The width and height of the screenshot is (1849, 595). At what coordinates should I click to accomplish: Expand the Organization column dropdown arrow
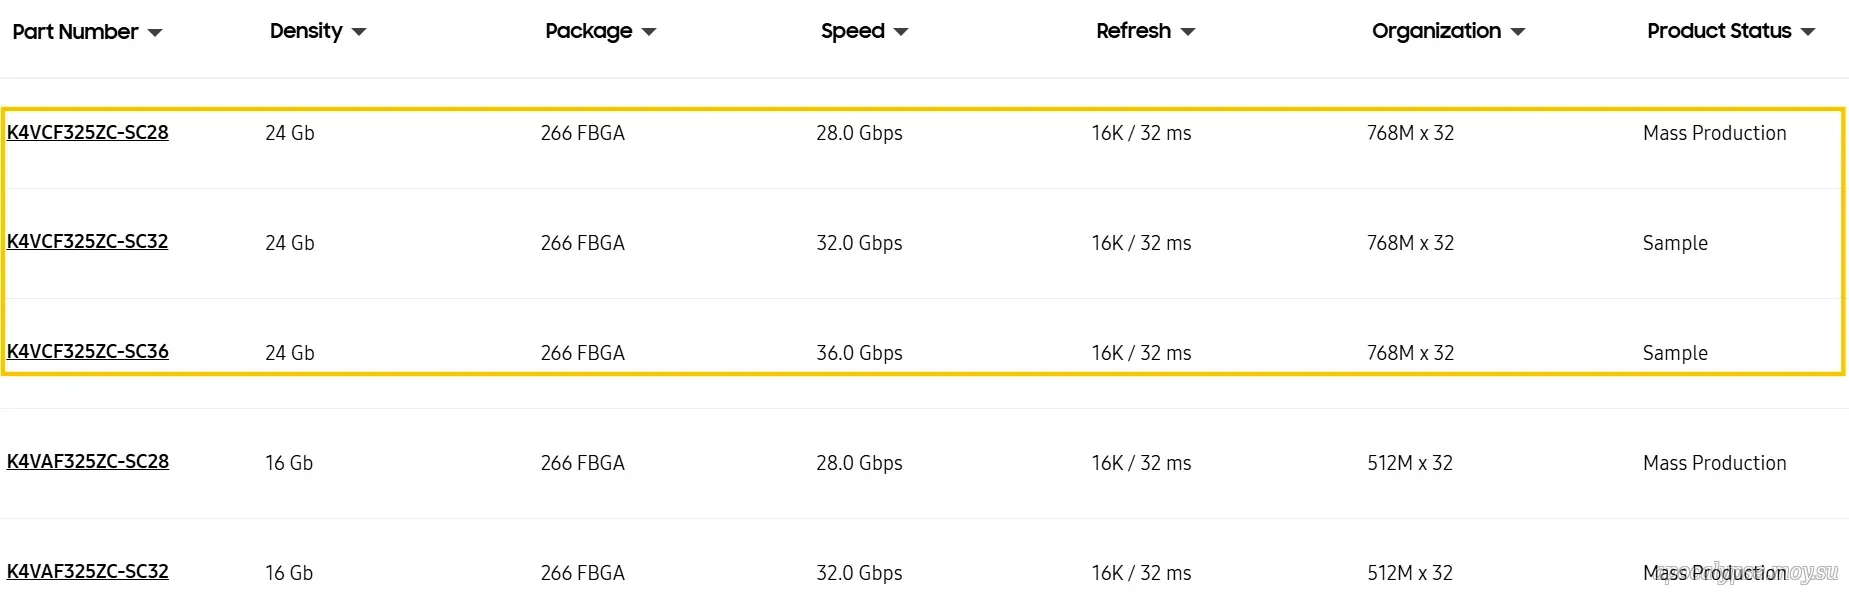[1518, 33]
